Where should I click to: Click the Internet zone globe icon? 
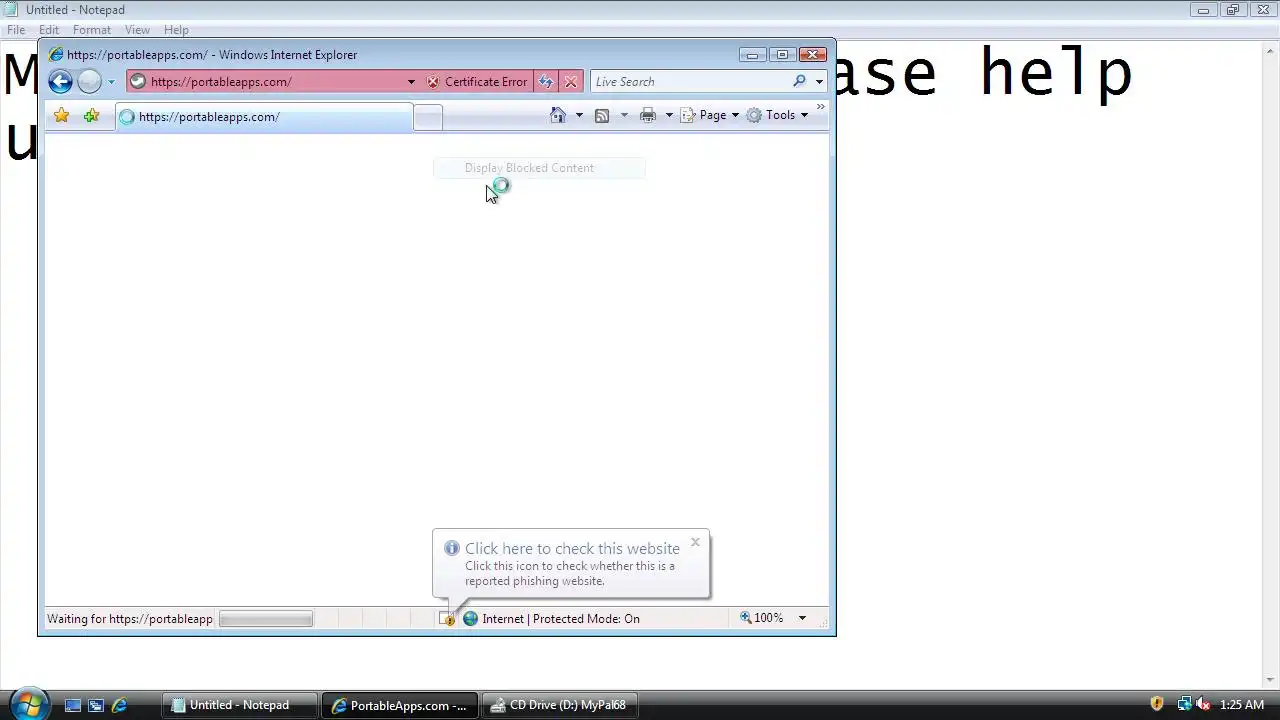[470, 619]
